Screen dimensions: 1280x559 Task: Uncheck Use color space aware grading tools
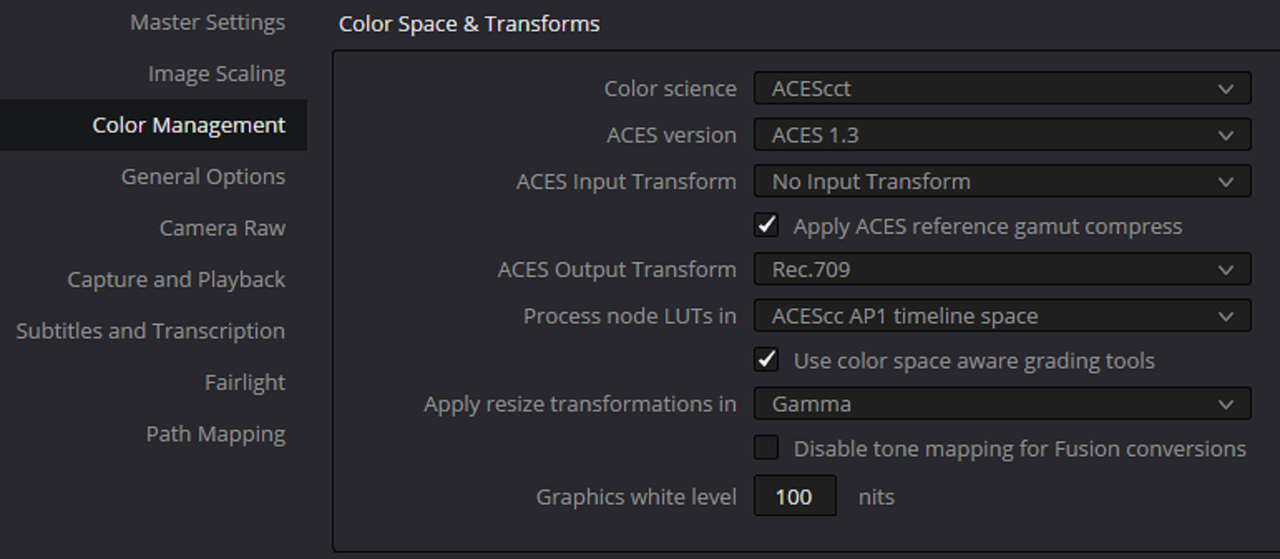click(767, 360)
